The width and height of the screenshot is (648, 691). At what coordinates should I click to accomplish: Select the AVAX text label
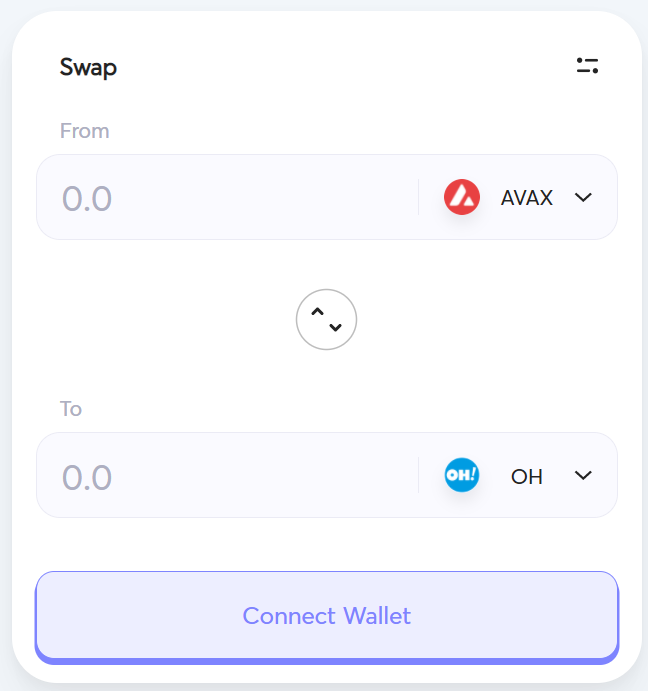527,197
